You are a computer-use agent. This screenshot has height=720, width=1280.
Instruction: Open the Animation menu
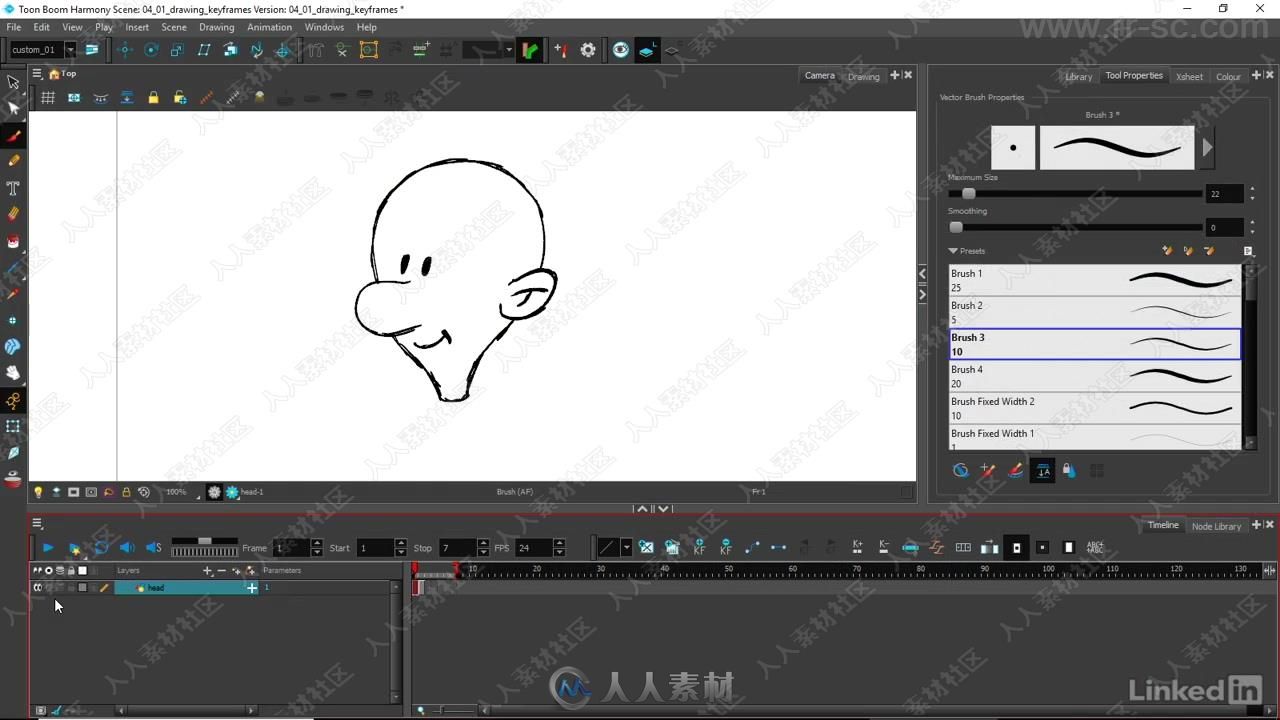[x=269, y=27]
